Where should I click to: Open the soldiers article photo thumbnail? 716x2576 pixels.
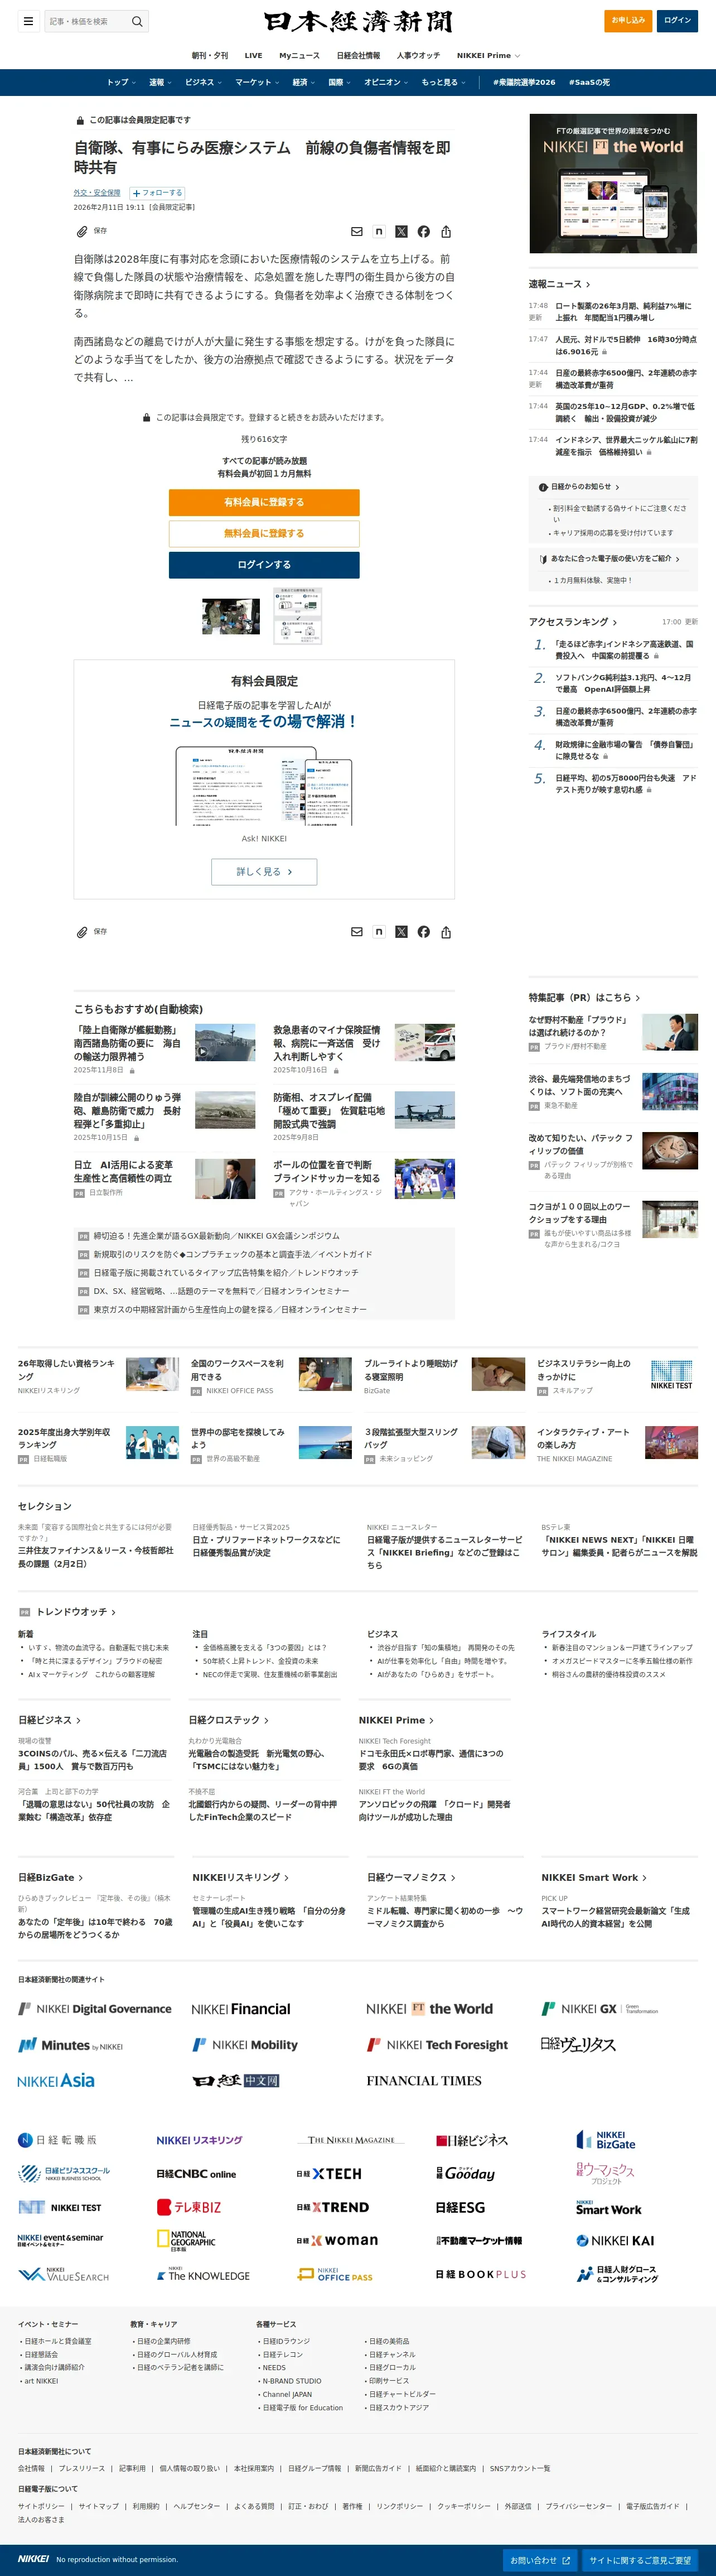(231, 616)
